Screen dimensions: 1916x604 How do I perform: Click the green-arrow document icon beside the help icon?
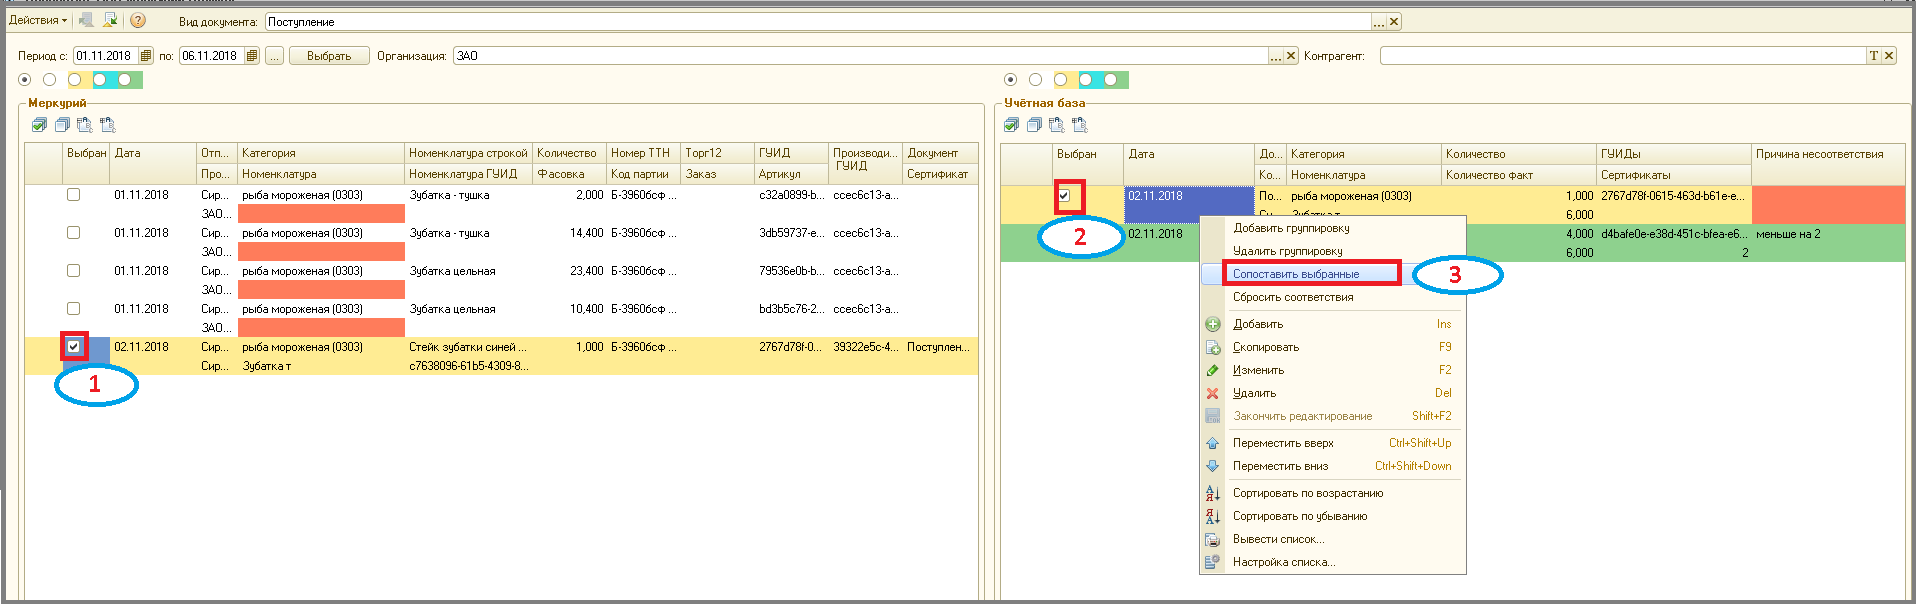pyautogui.click(x=111, y=20)
